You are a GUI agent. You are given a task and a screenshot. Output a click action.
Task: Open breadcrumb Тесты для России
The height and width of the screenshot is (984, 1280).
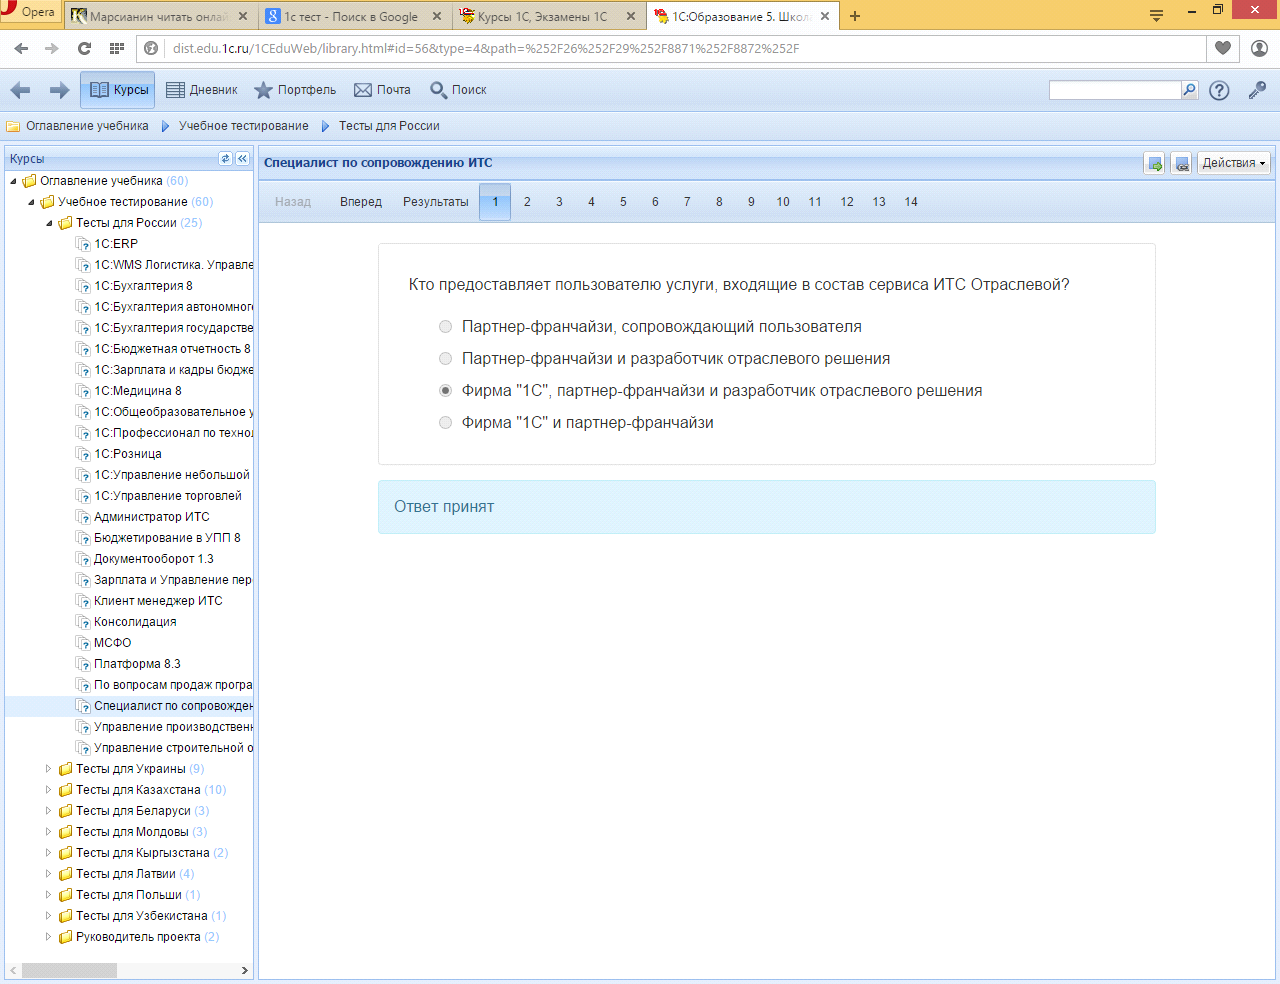[x=389, y=126]
